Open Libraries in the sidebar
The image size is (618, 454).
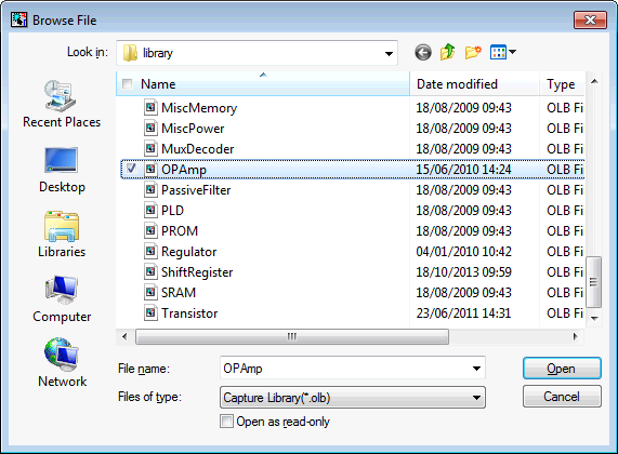(61, 235)
